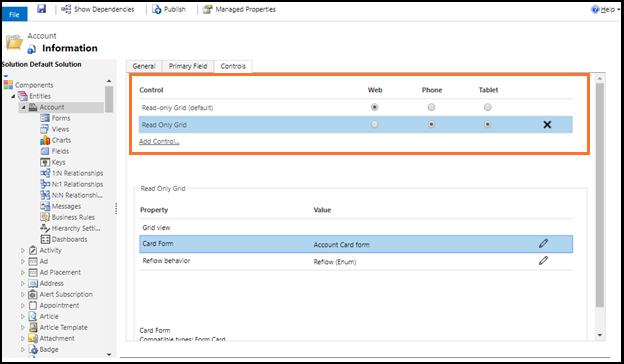Image resolution: width=624 pixels, height=364 pixels.
Task: Select Phone radio for Read-only Grid (default)
Action: [431, 107]
